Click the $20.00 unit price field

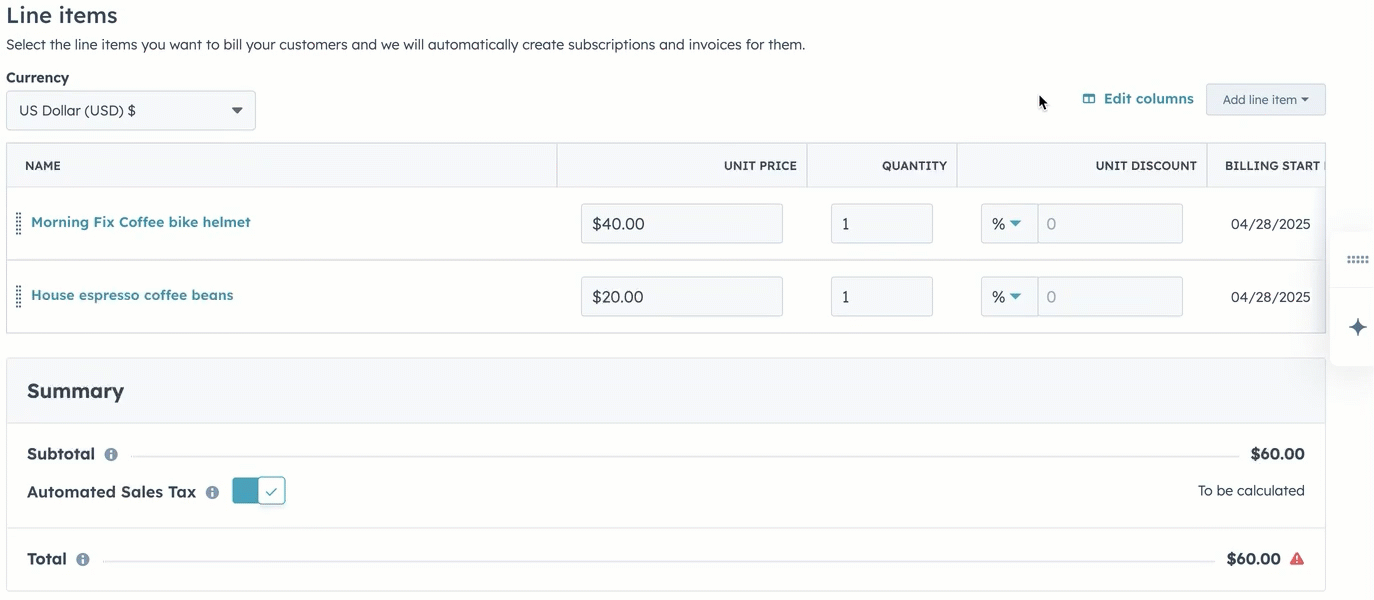coord(682,297)
